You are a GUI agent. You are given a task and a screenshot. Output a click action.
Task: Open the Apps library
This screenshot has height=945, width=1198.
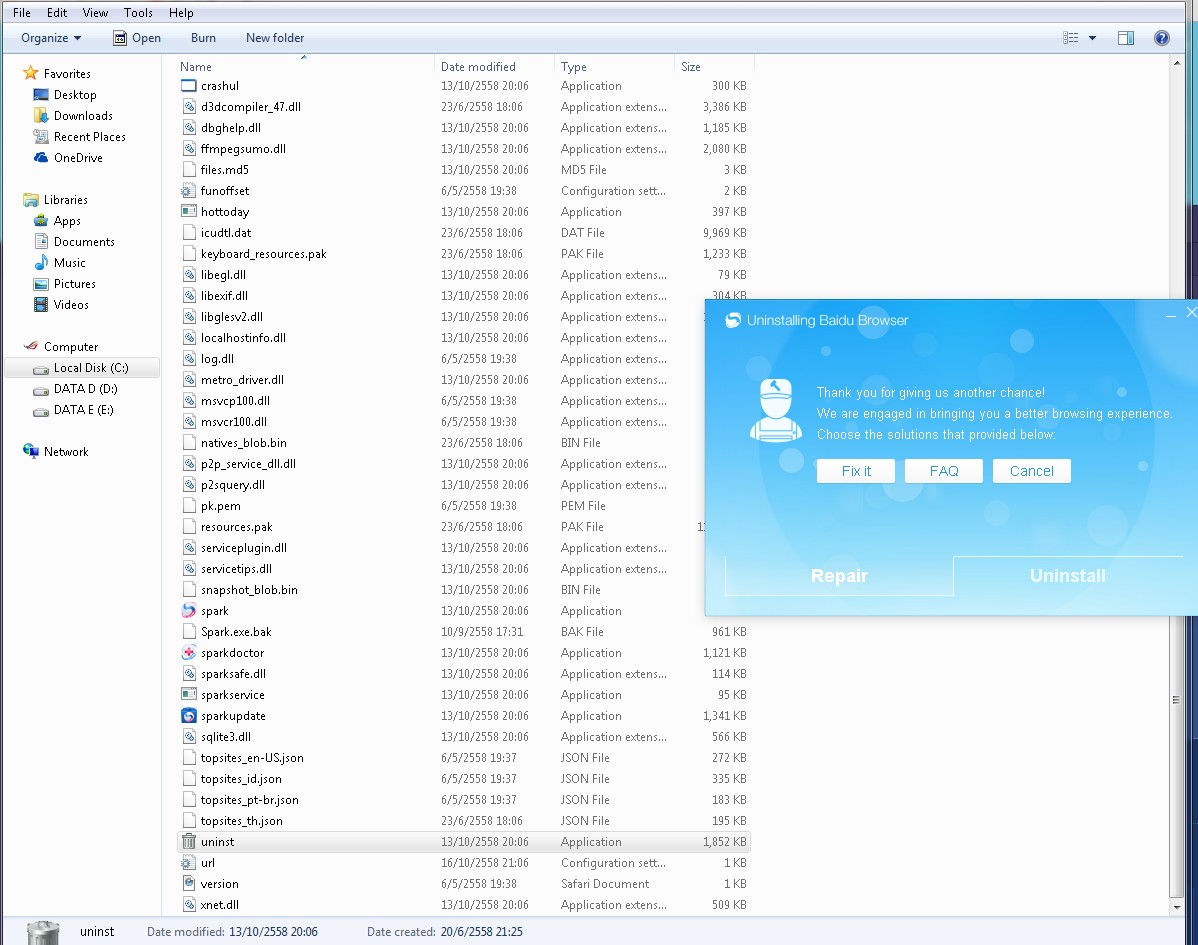tap(67, 221)
